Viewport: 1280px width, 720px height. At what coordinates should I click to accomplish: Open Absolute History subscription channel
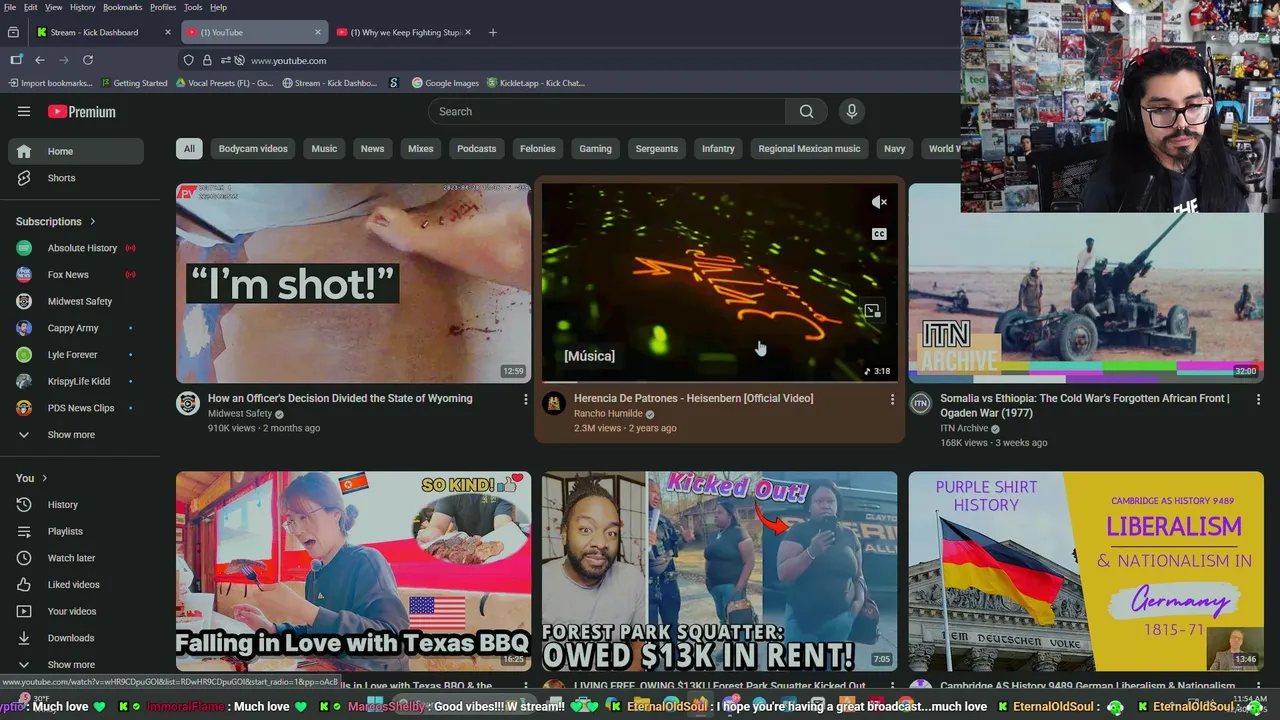click(x=76, y=248)
